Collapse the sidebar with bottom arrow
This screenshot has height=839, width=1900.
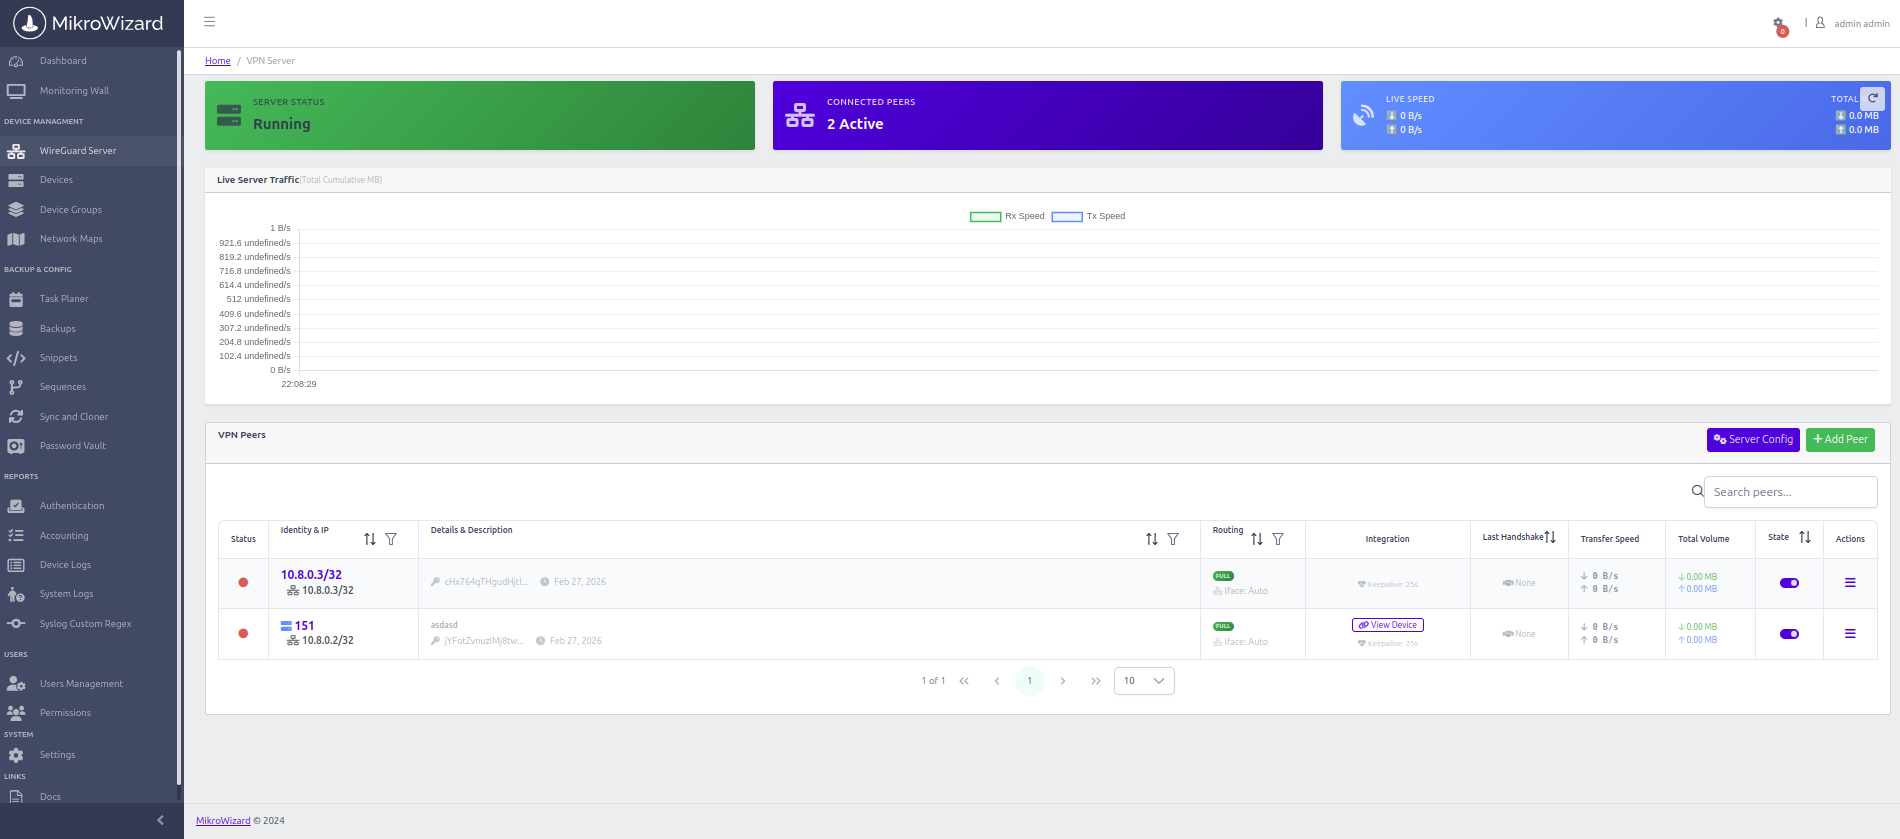(x=160, y=820)
